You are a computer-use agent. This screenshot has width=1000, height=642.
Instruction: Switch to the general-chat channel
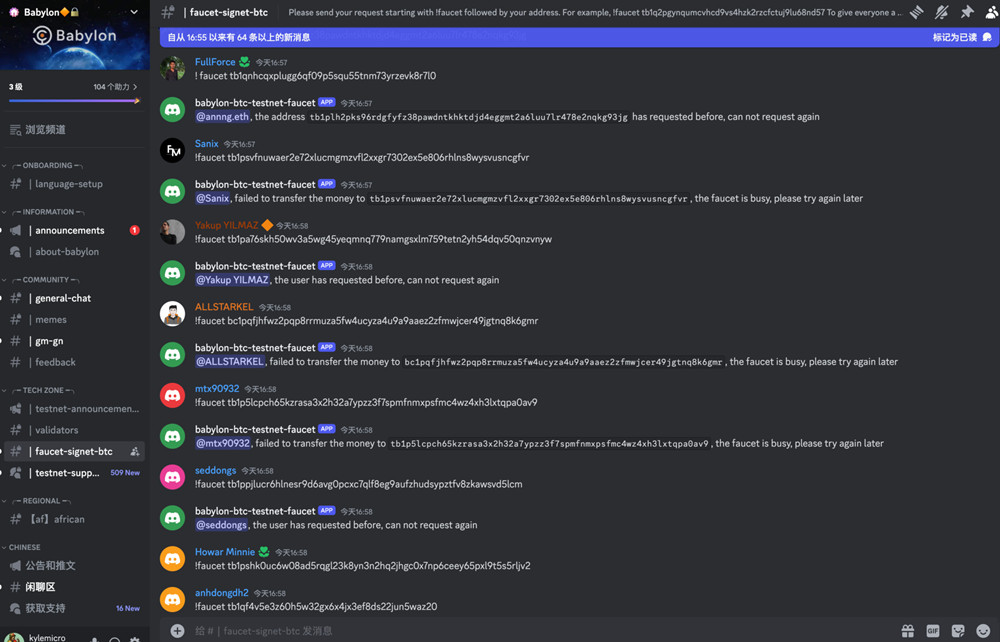[x=62, y=298]
